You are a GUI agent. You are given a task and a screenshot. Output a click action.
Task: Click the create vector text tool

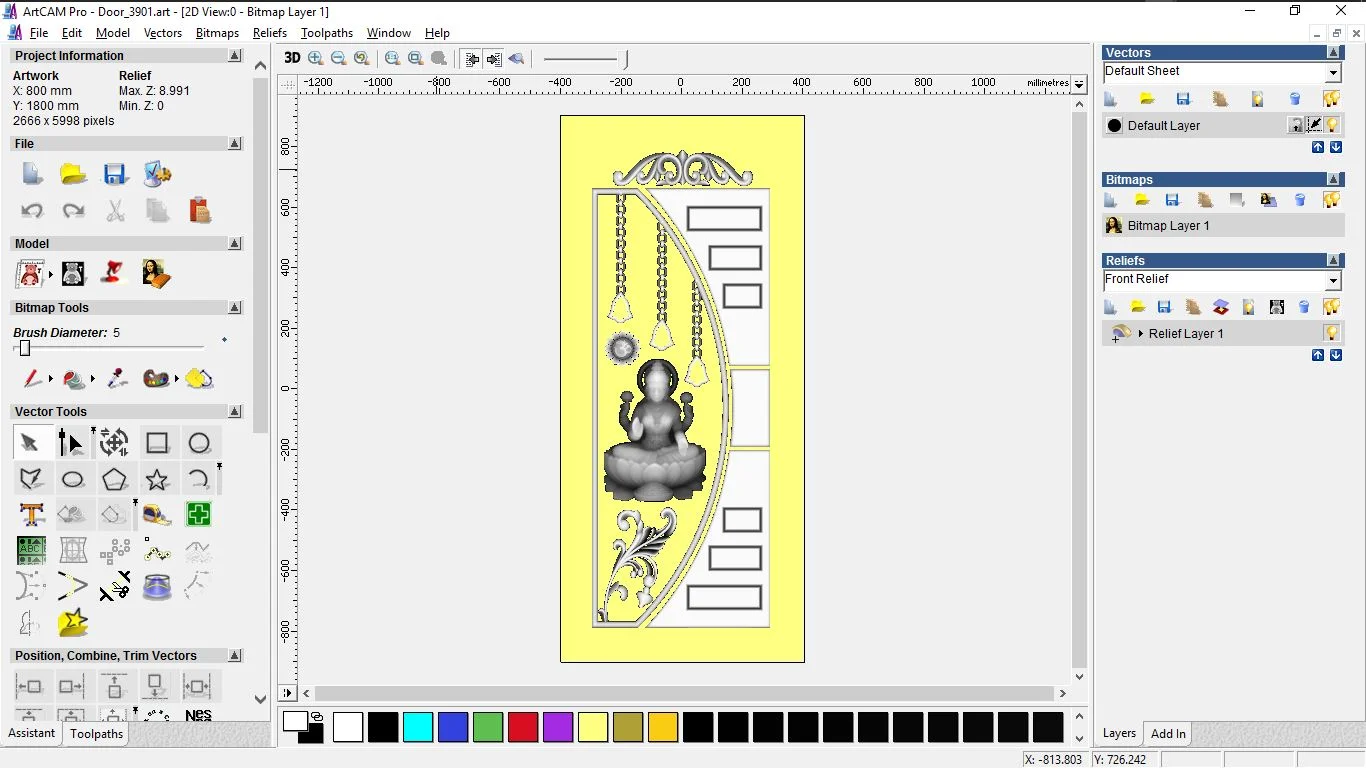click(x=31, y=515)
